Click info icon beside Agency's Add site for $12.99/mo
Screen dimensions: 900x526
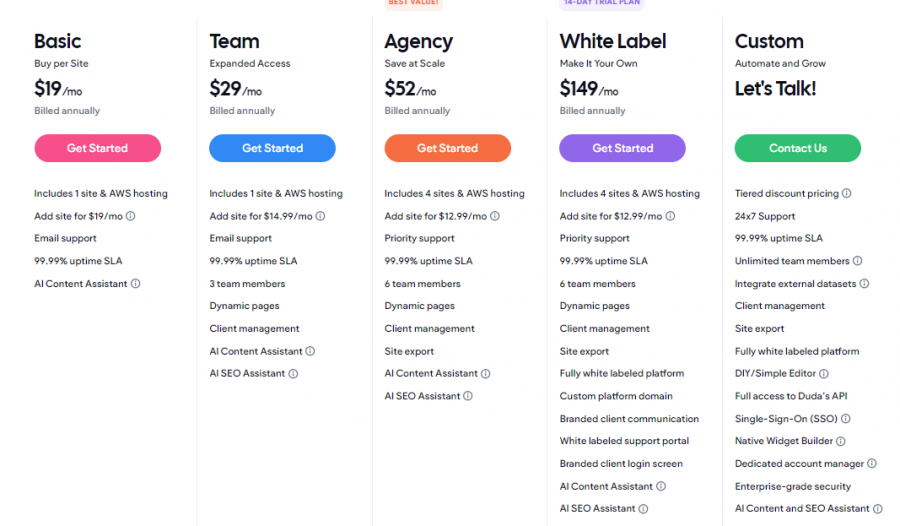[495, 216]
